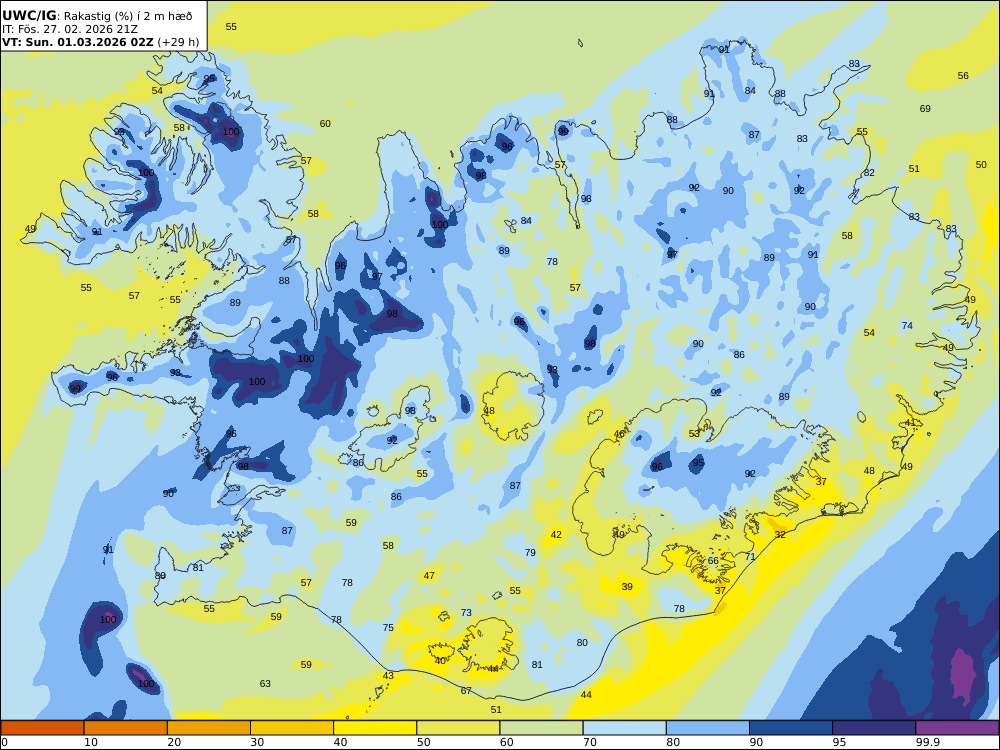Click the 79 humidity value label
1000x750 pixels.
530,553
